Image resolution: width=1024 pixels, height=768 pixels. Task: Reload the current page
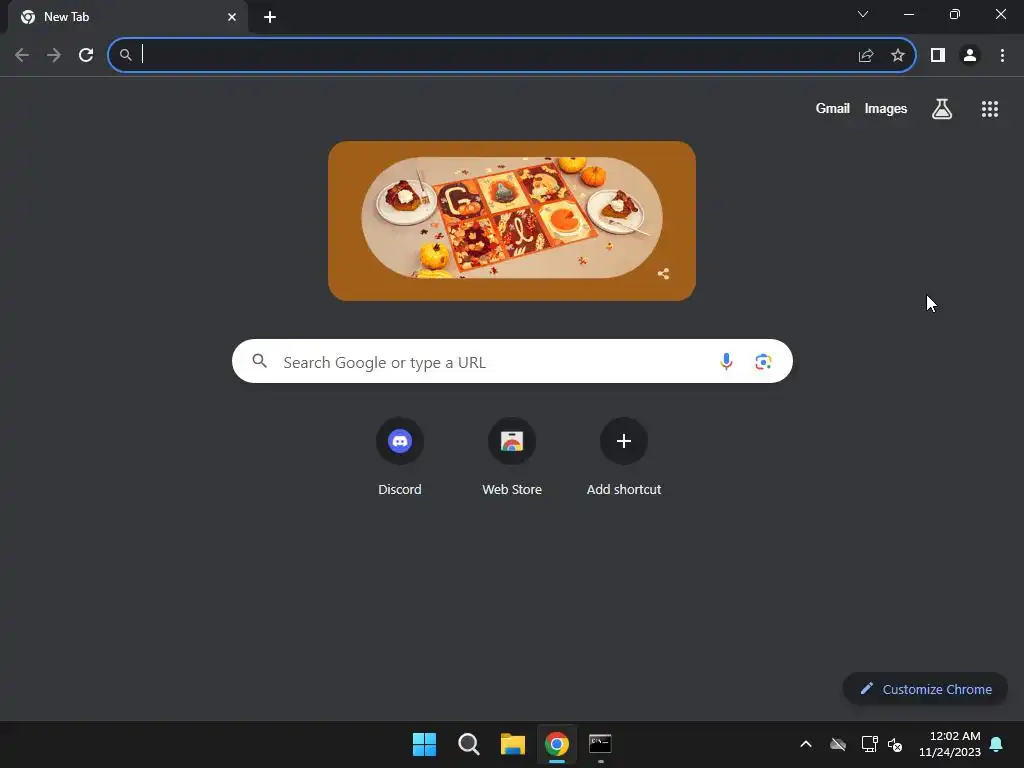(86, 55)
